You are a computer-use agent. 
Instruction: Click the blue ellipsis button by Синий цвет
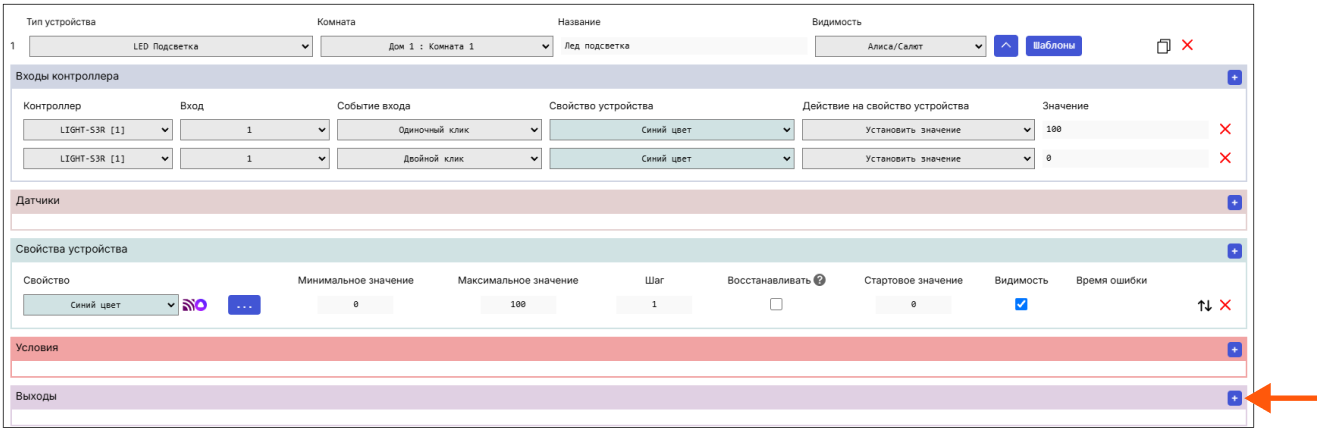244,306
